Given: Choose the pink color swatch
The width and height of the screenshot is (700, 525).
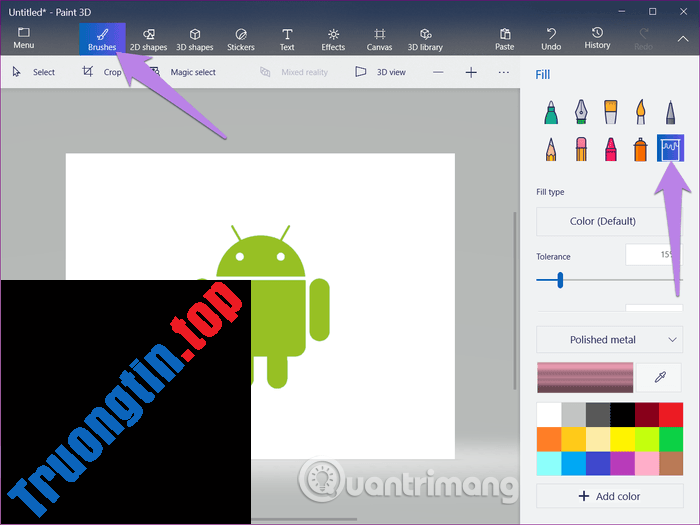Looking at the screenshot, I should 646,463.
